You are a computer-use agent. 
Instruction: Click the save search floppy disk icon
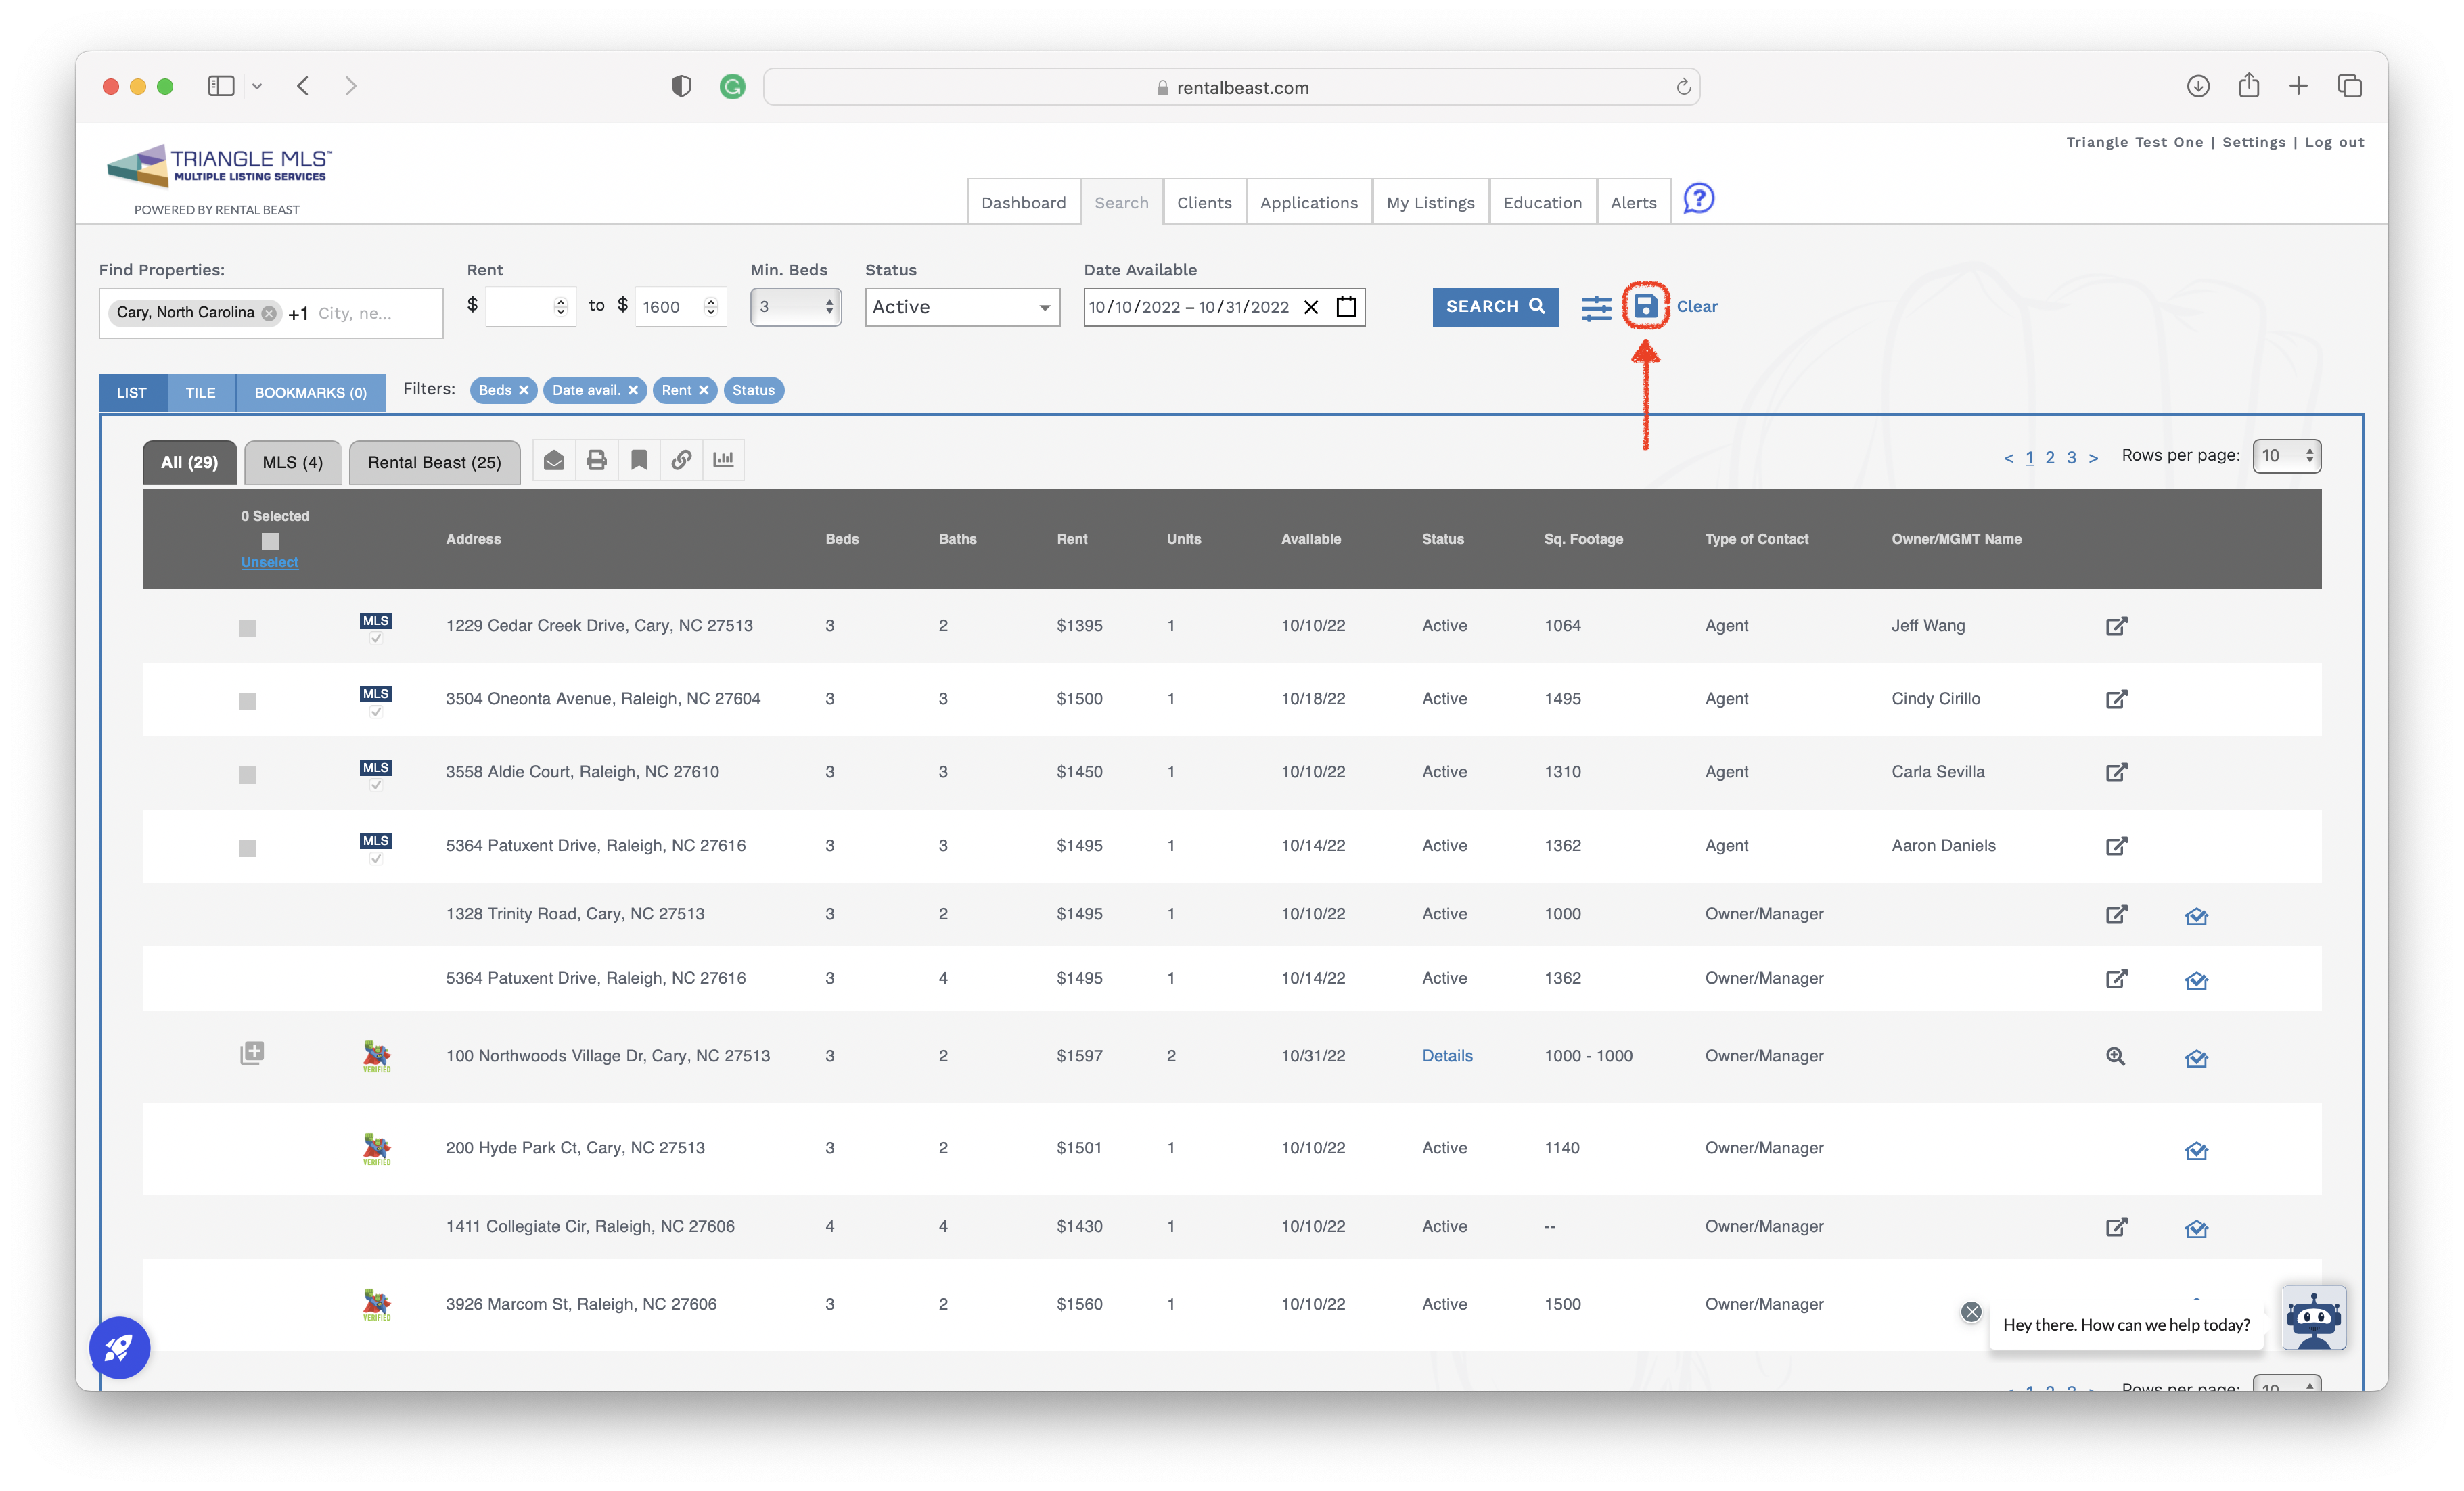pos(1645,306)
